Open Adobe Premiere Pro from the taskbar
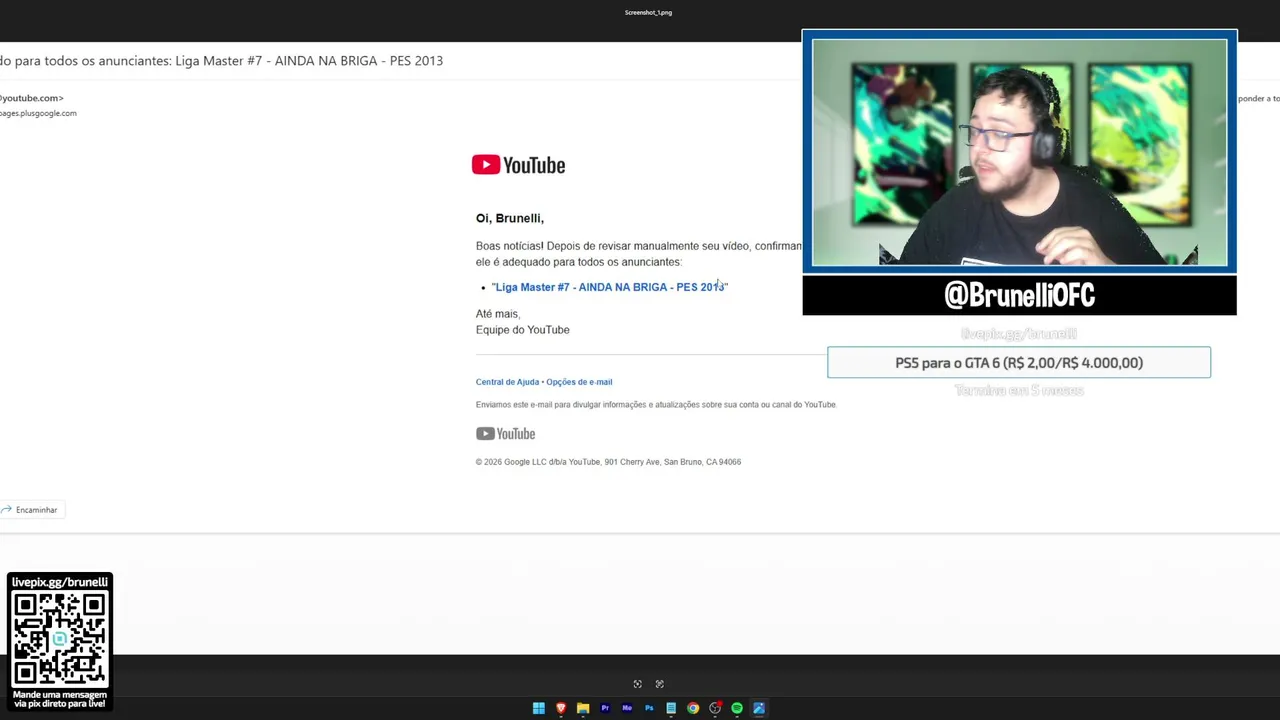This screenshot has height=720, width=1280. [x=605, y=708]
